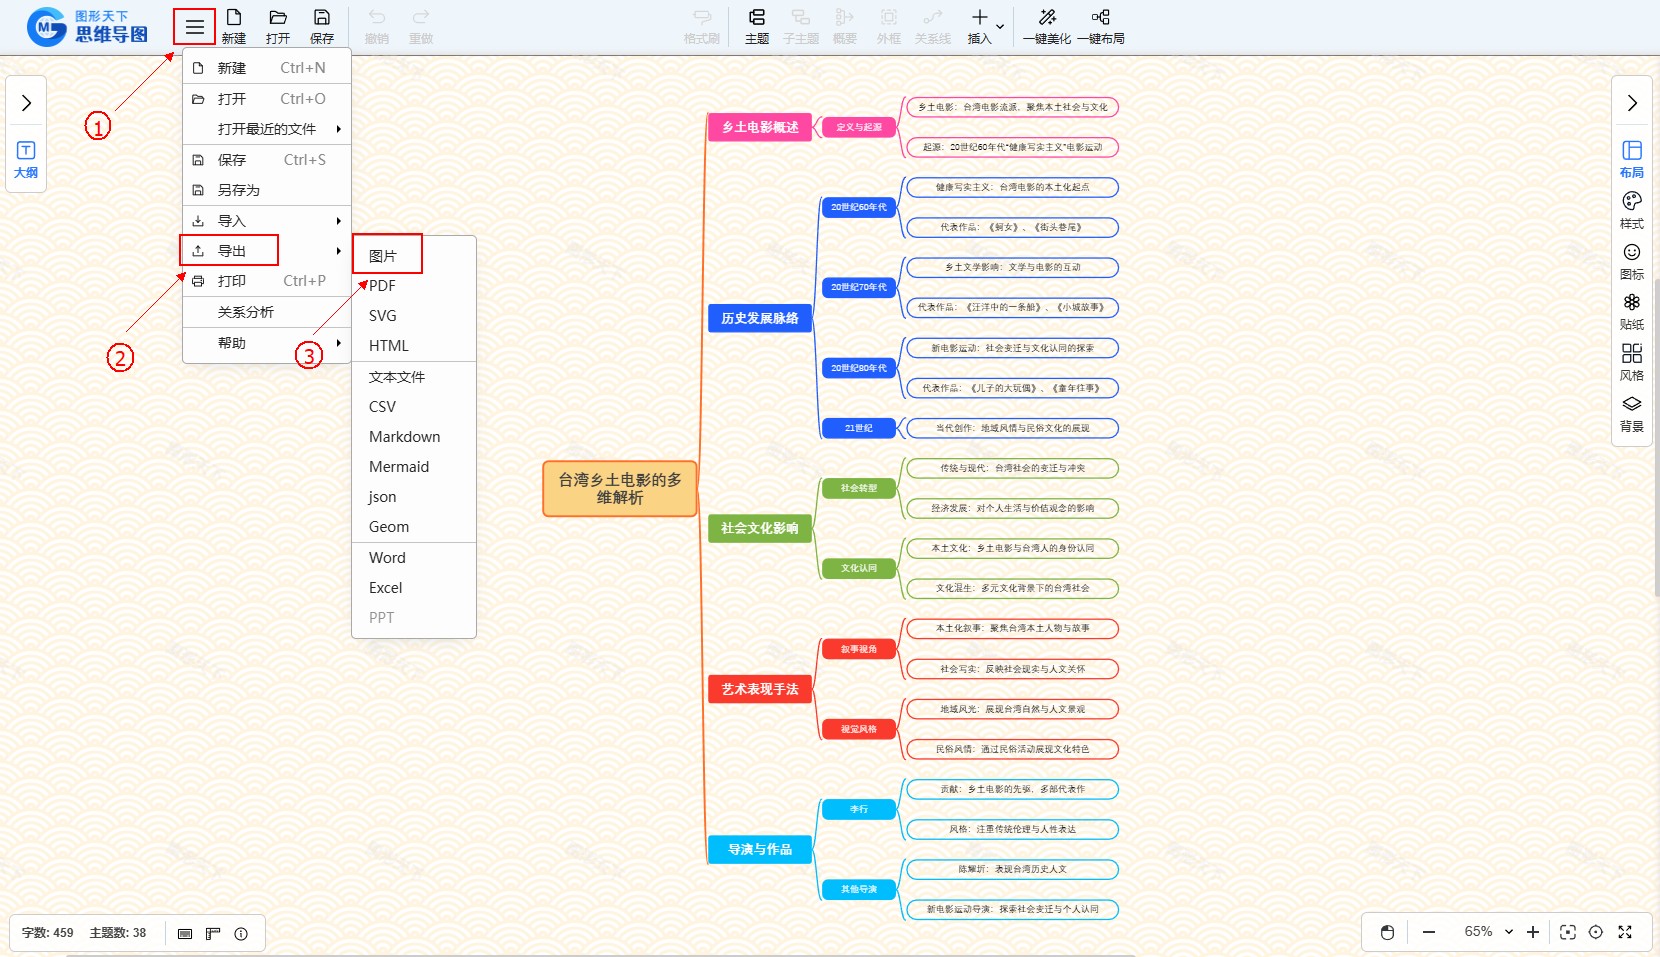Screen dimensions: 1660x957
Task: Open the 图标 smiley icon panel
Action: [1631, 261]
